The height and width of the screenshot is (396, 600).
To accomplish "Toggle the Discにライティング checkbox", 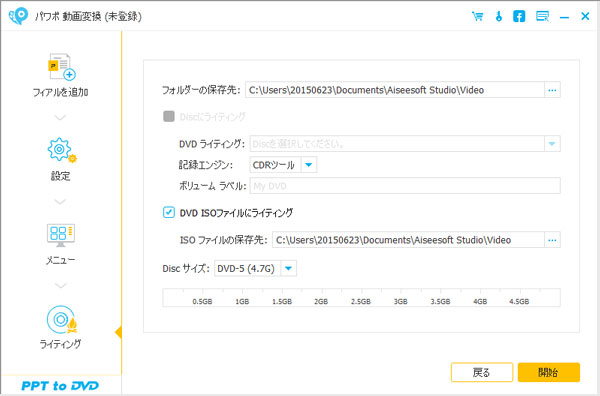I will (169, 116).
